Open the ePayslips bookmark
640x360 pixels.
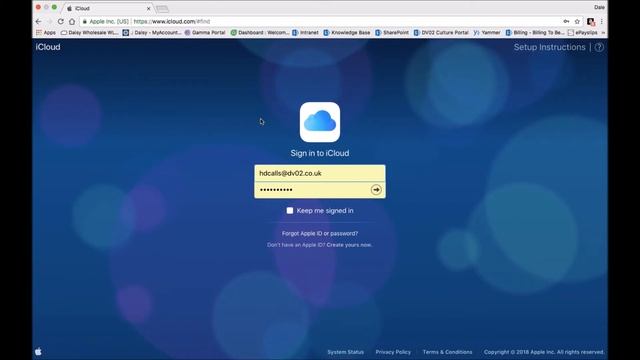[582, 33]
